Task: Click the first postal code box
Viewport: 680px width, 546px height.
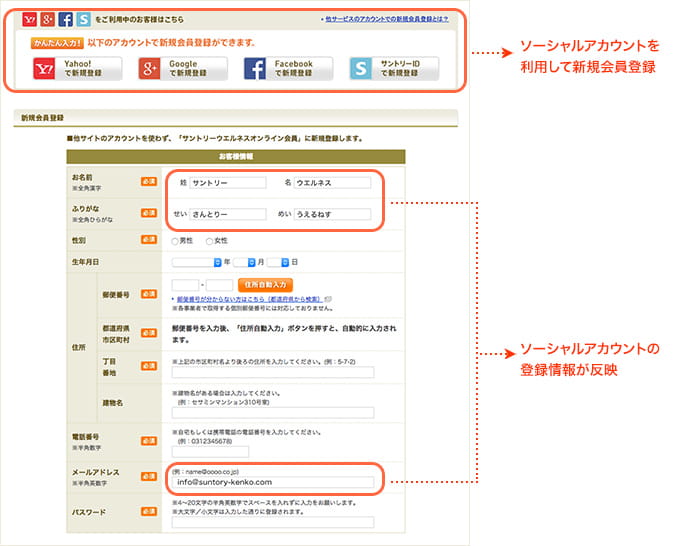Action: (x=185, y=285)
